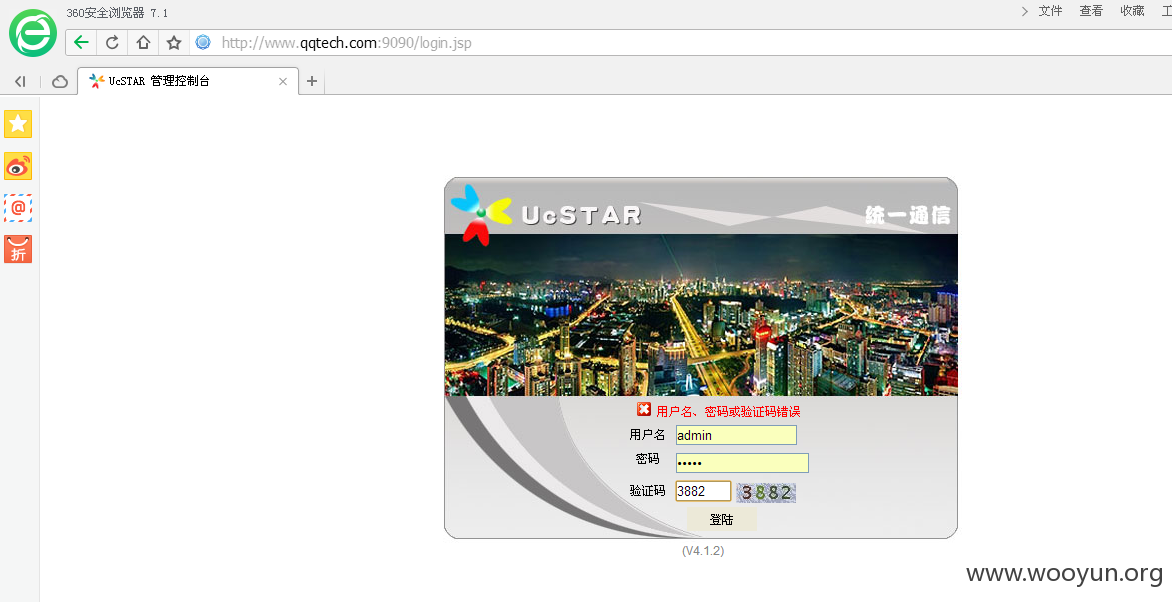Open the 折 discount sidebar icon

click(18, 250)
